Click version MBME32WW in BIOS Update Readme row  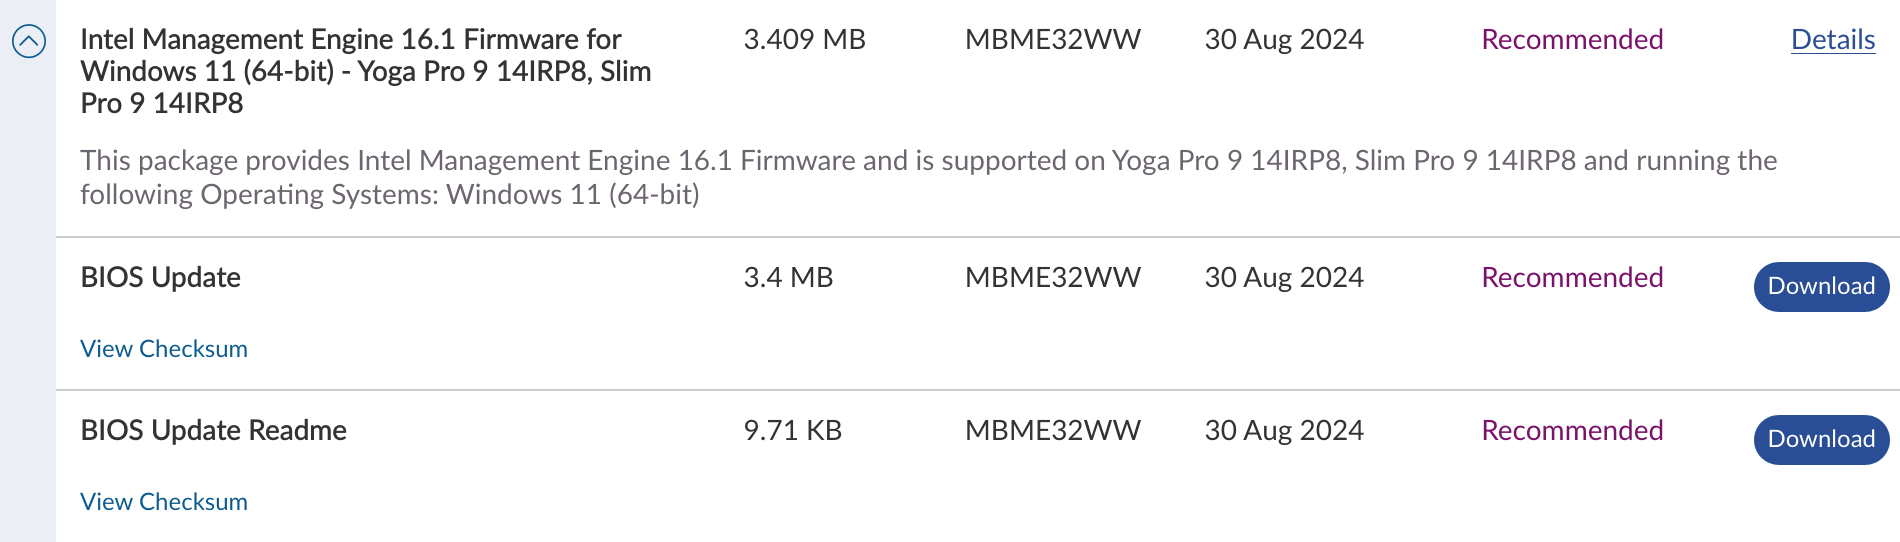click(1052, 431)
